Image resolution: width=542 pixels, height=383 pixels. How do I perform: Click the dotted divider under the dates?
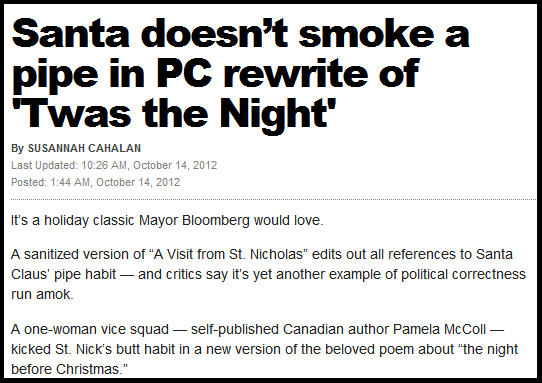point(273,199)
